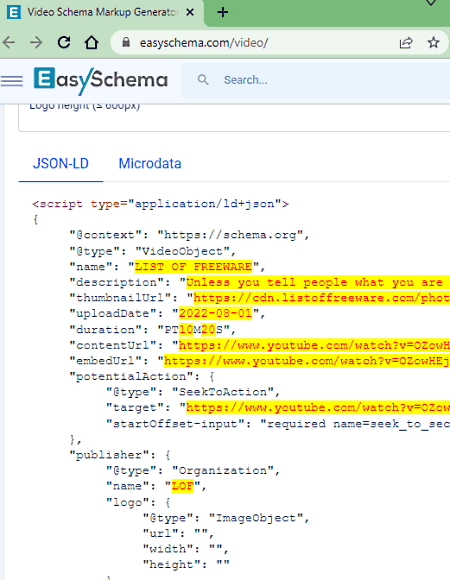Reload the easyschema page
The image size is (450, 580).
click(x=64, y=43)
